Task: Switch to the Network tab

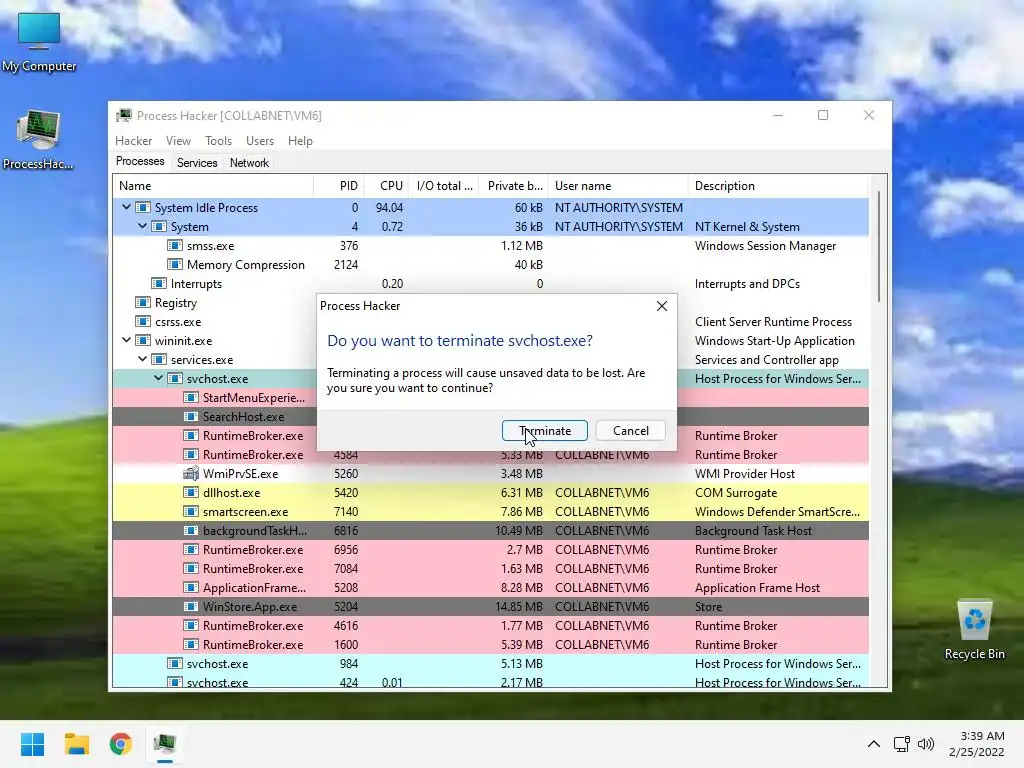Action: coord(249,163)
